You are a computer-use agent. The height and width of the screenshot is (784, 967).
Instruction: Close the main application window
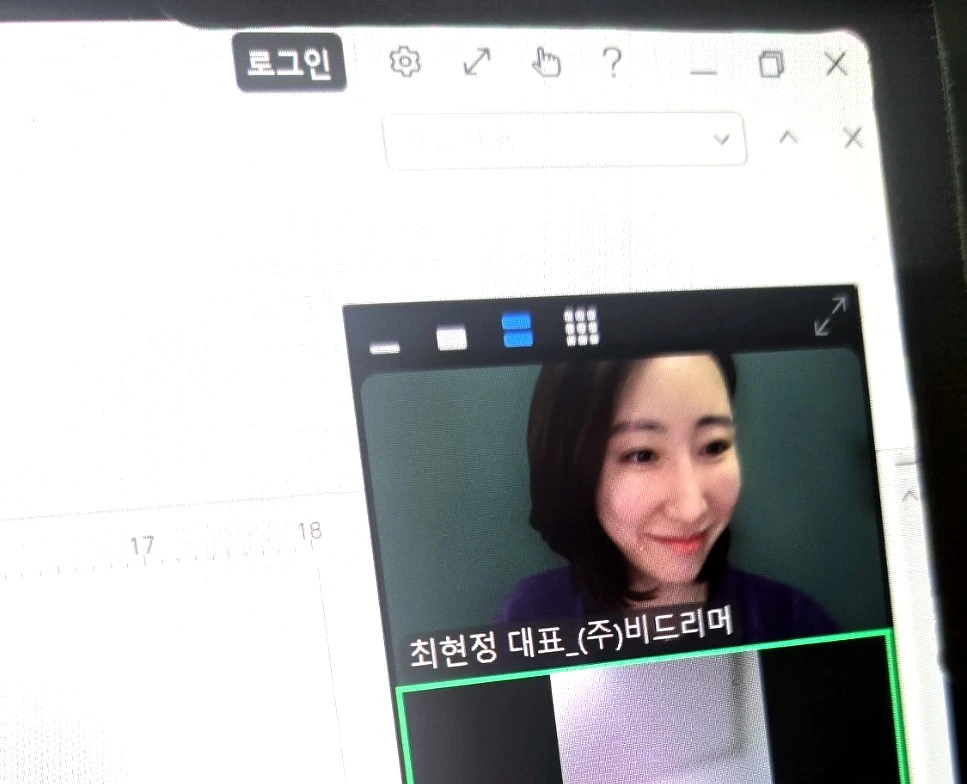(837, 64)
